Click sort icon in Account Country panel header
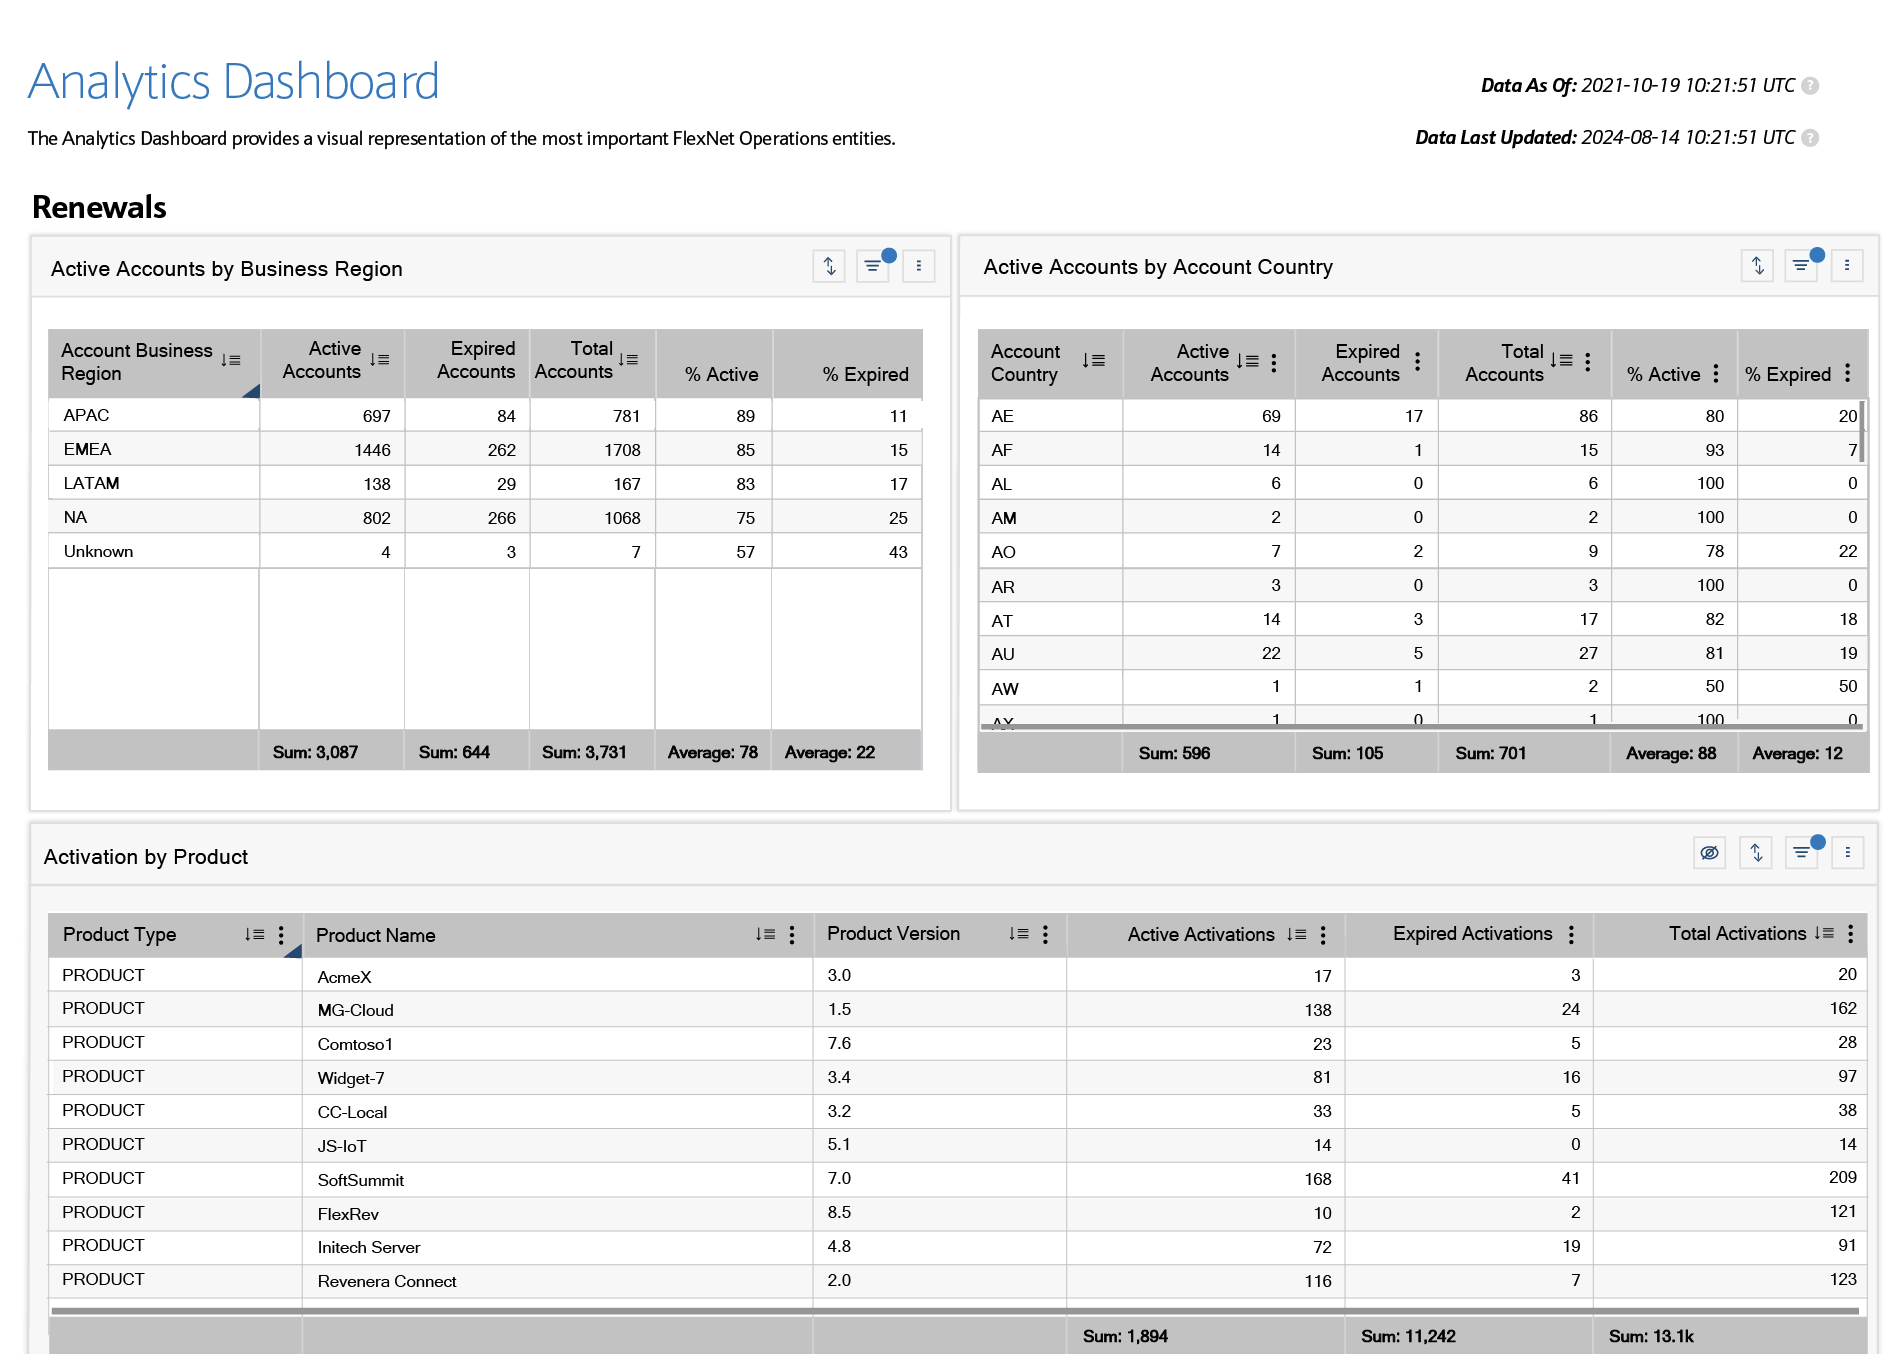The height and width of the screenshot is (1354, 1886). (1757, 265)
